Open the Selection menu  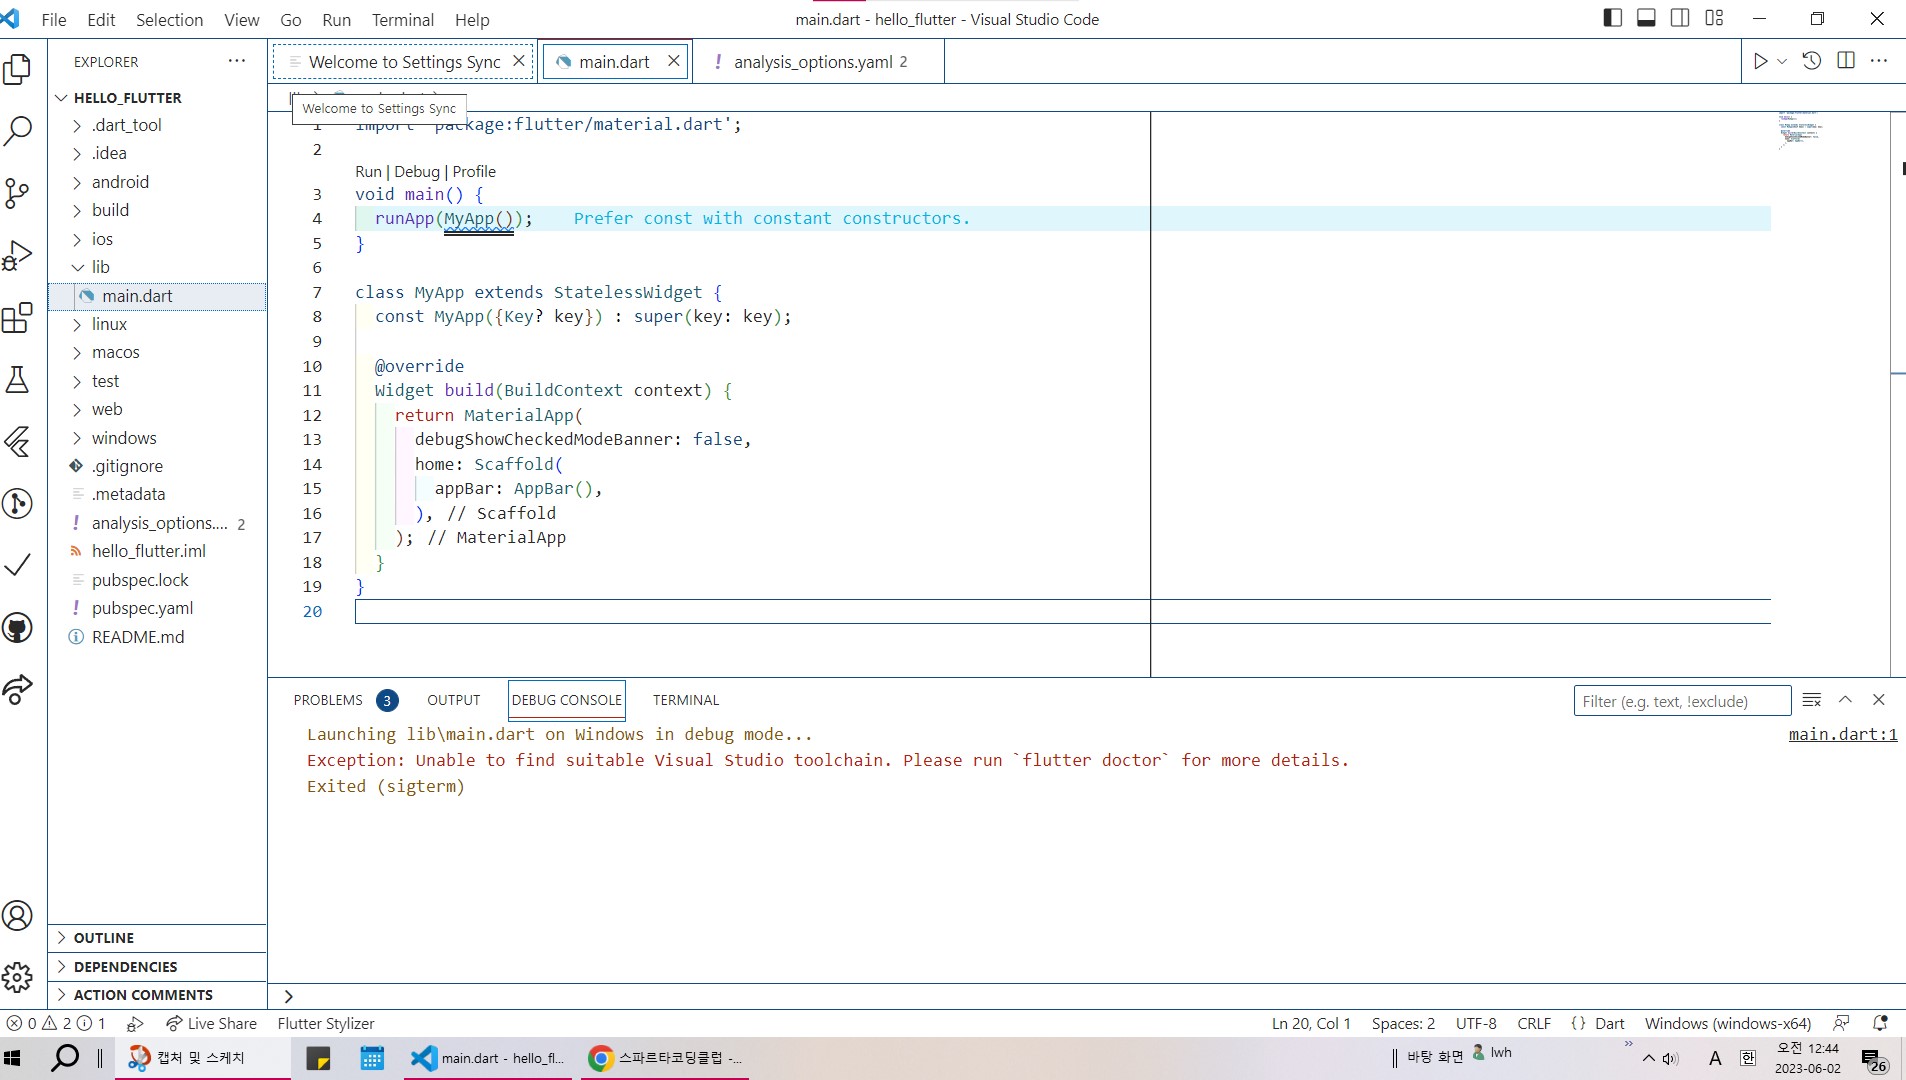[x=169, y=19]
